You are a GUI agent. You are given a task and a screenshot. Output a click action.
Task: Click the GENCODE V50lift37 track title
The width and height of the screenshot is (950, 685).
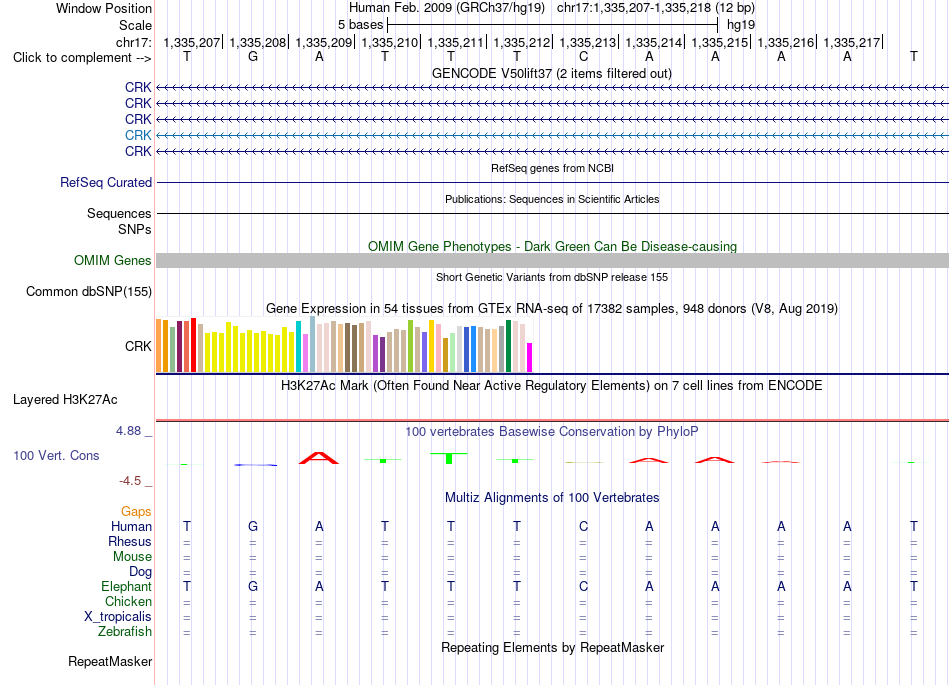[552, 73]
